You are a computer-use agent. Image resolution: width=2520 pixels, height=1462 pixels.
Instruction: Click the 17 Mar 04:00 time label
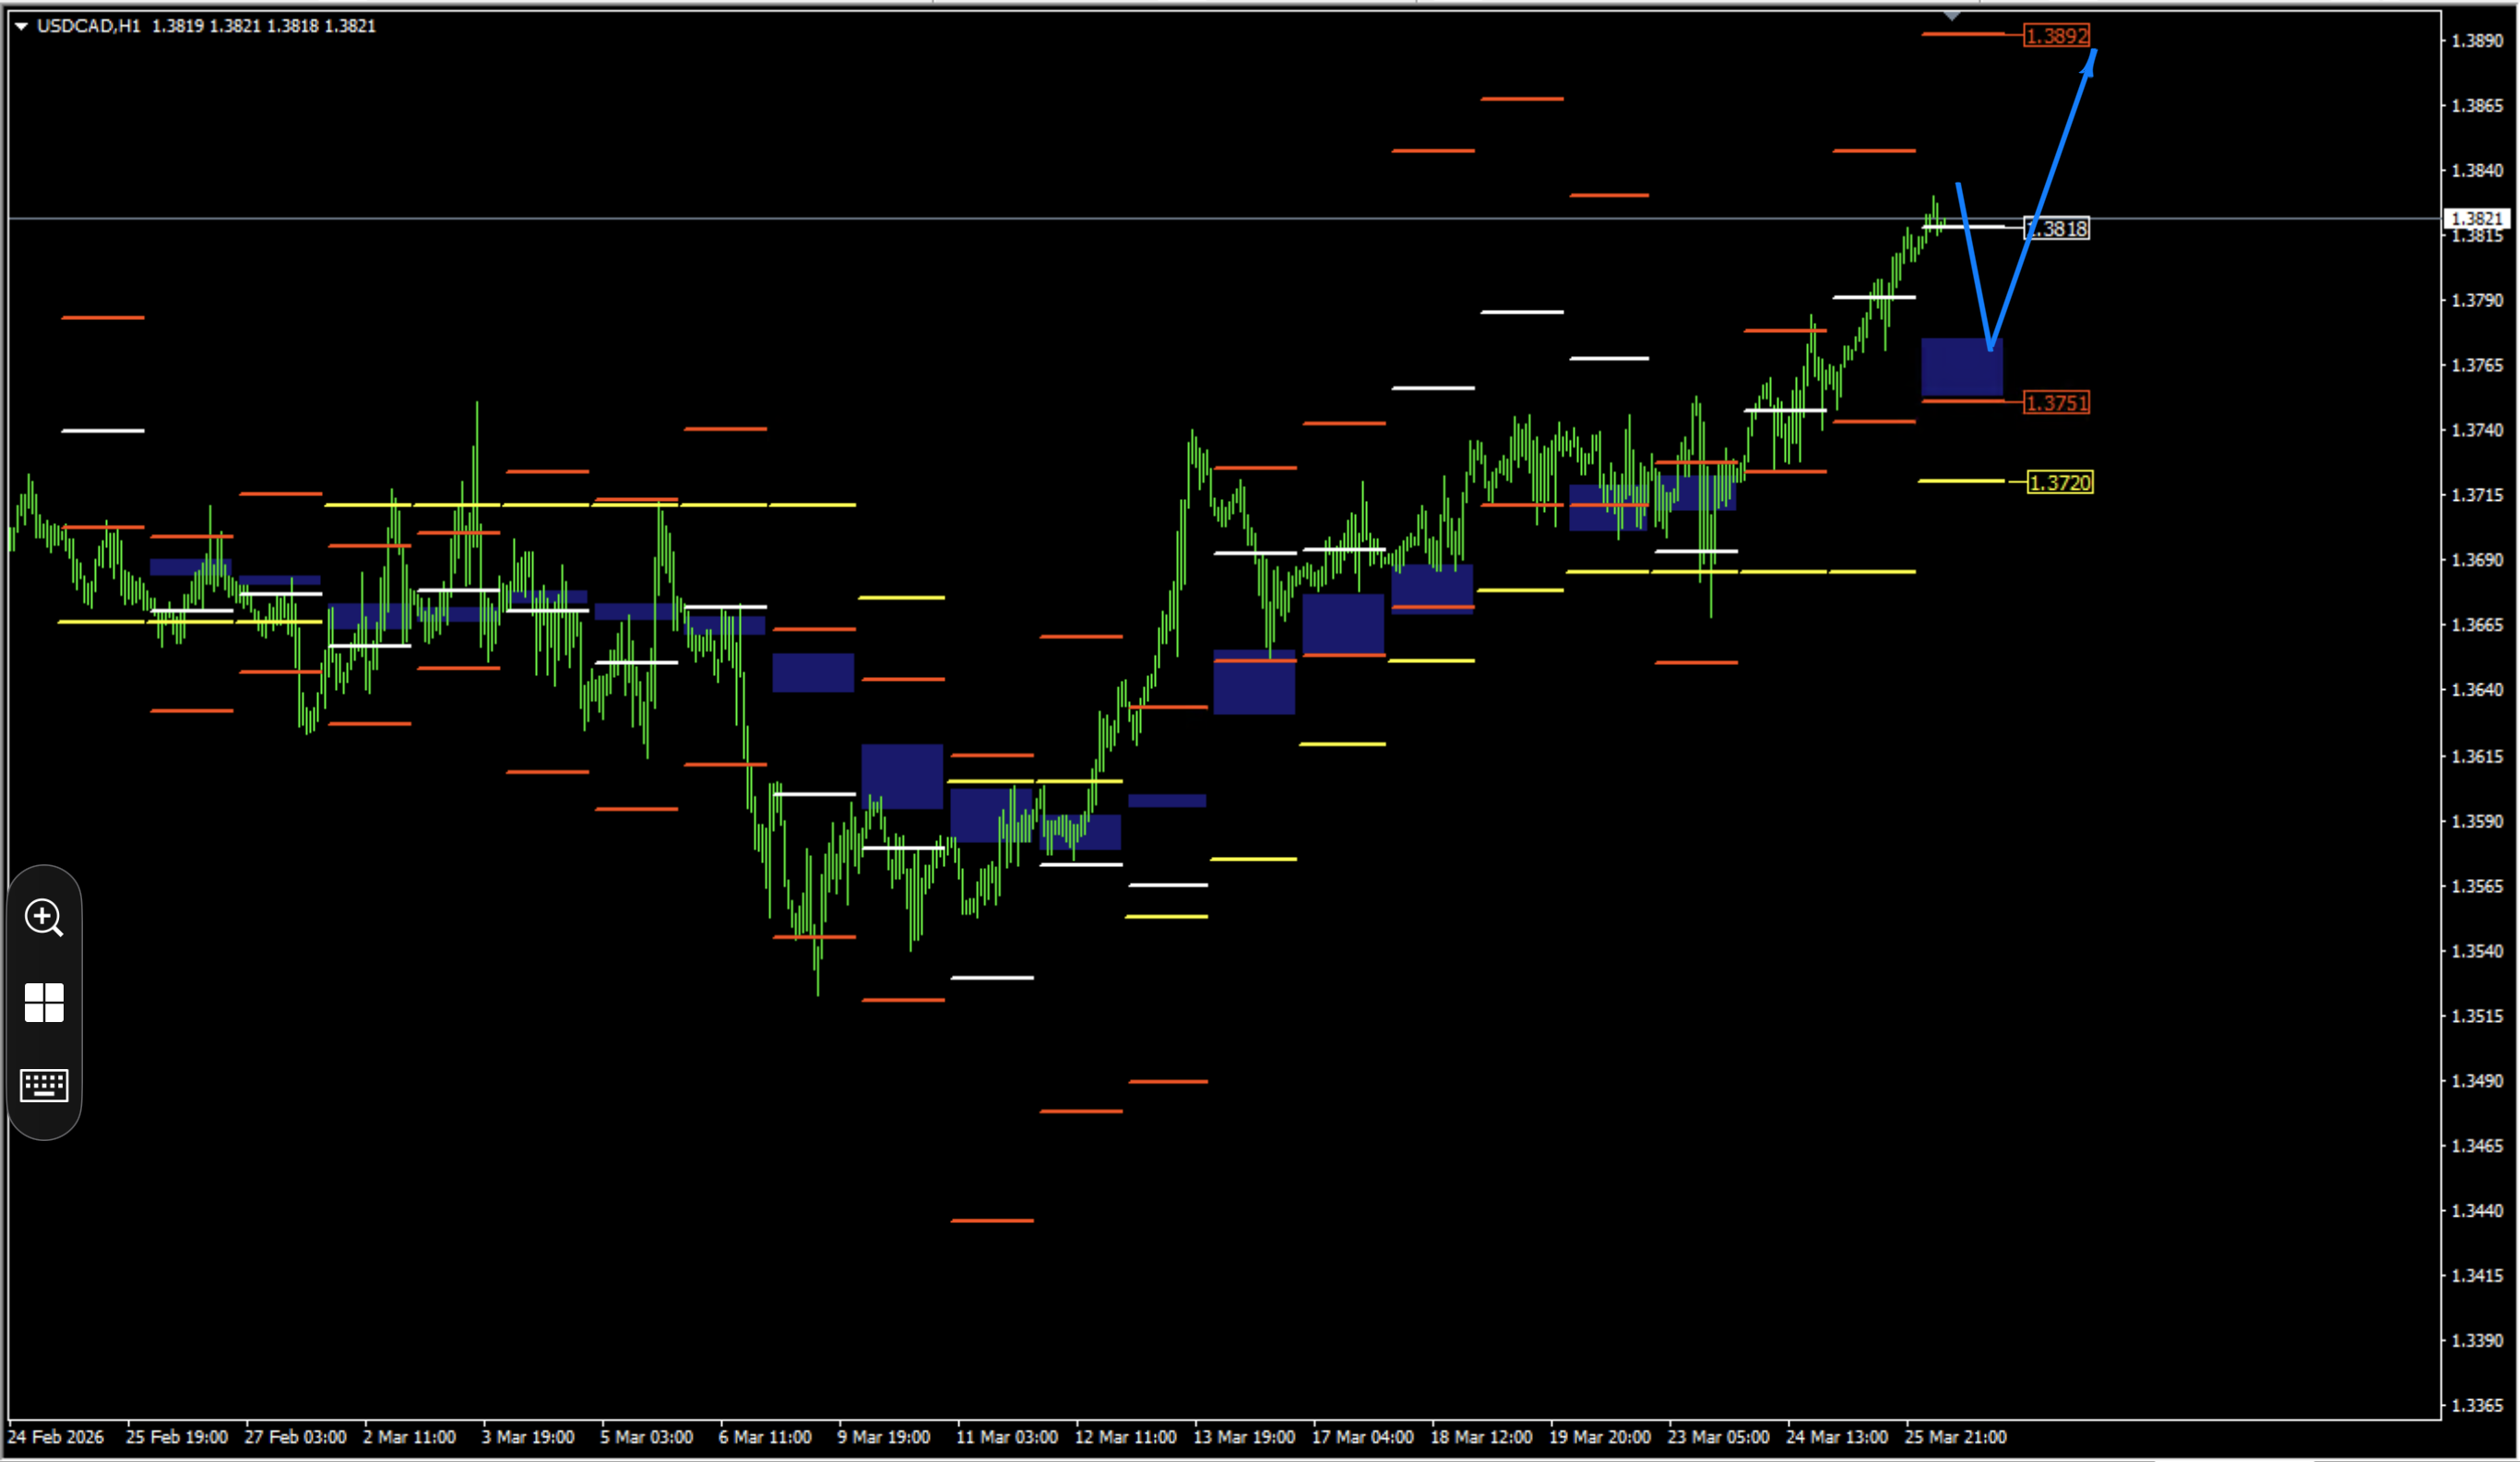(x=1362, y=1437)
